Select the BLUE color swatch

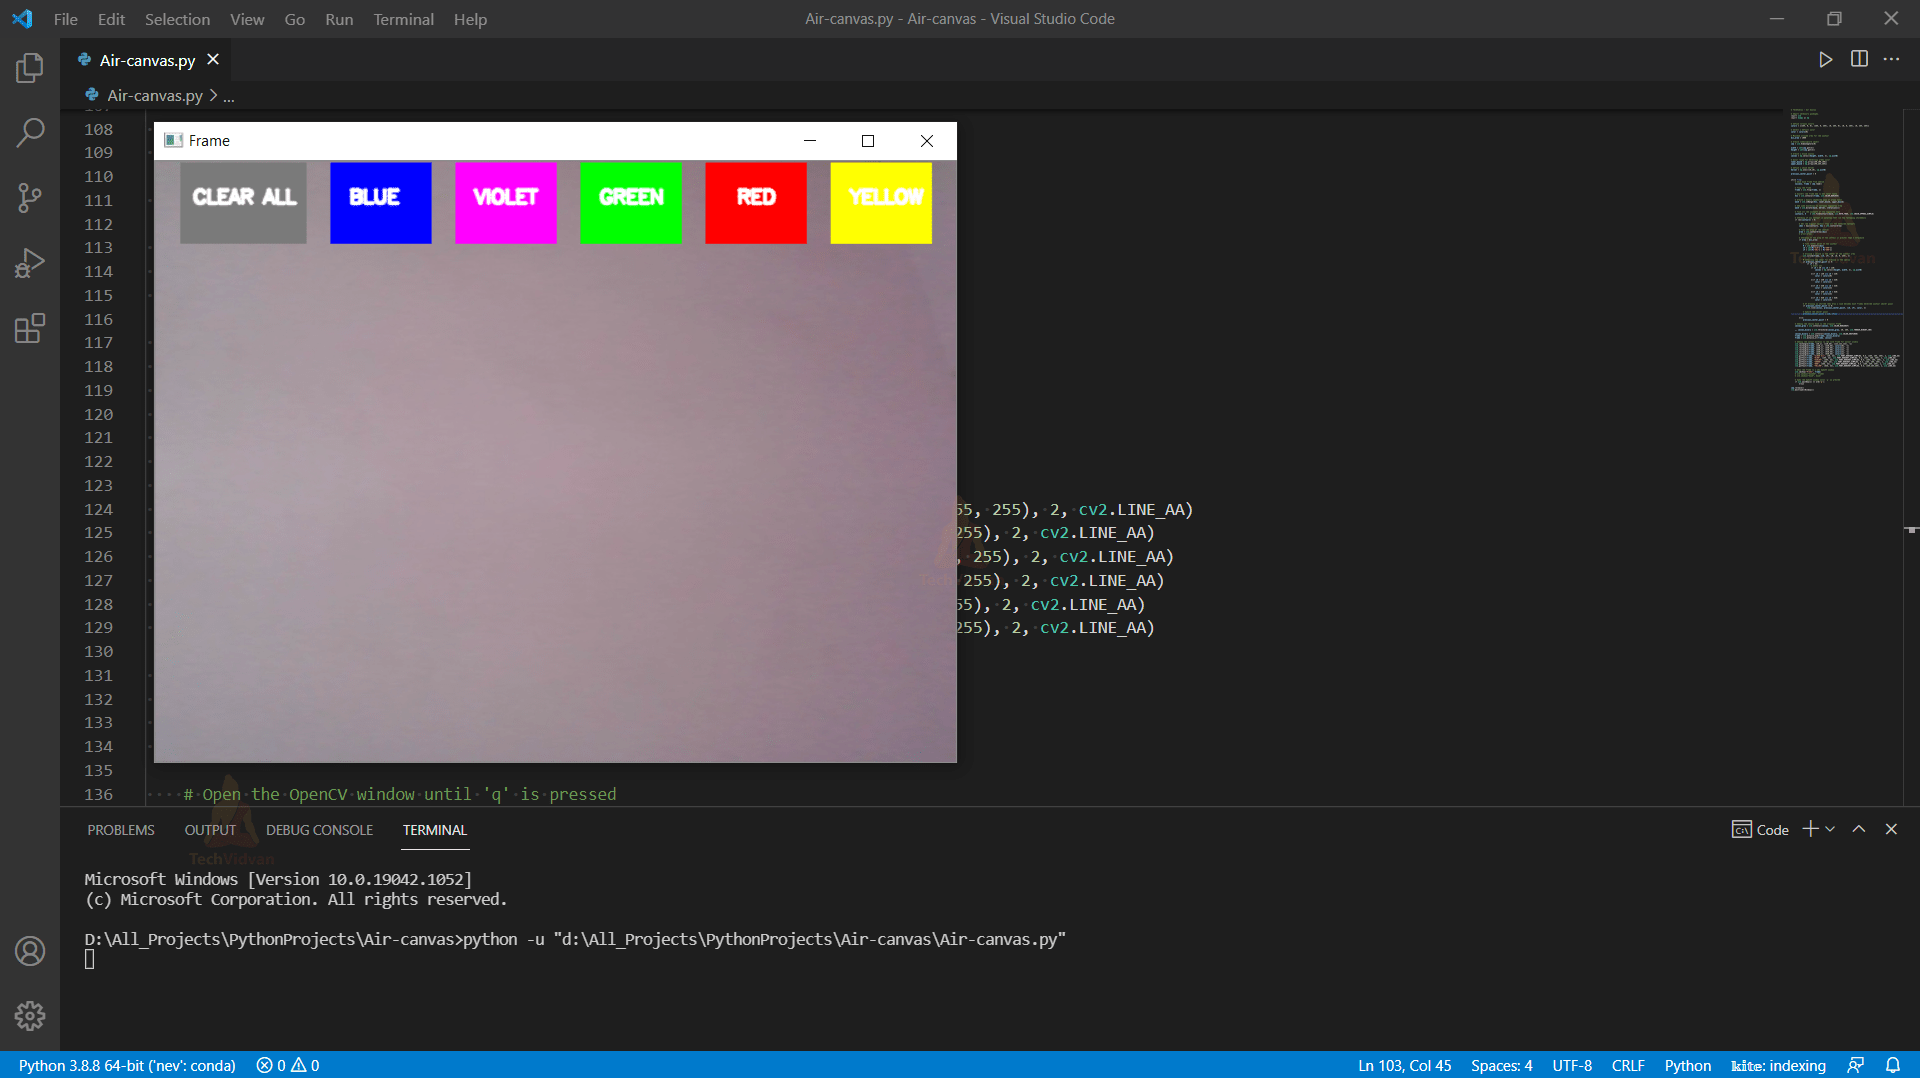tap(380, 202)
